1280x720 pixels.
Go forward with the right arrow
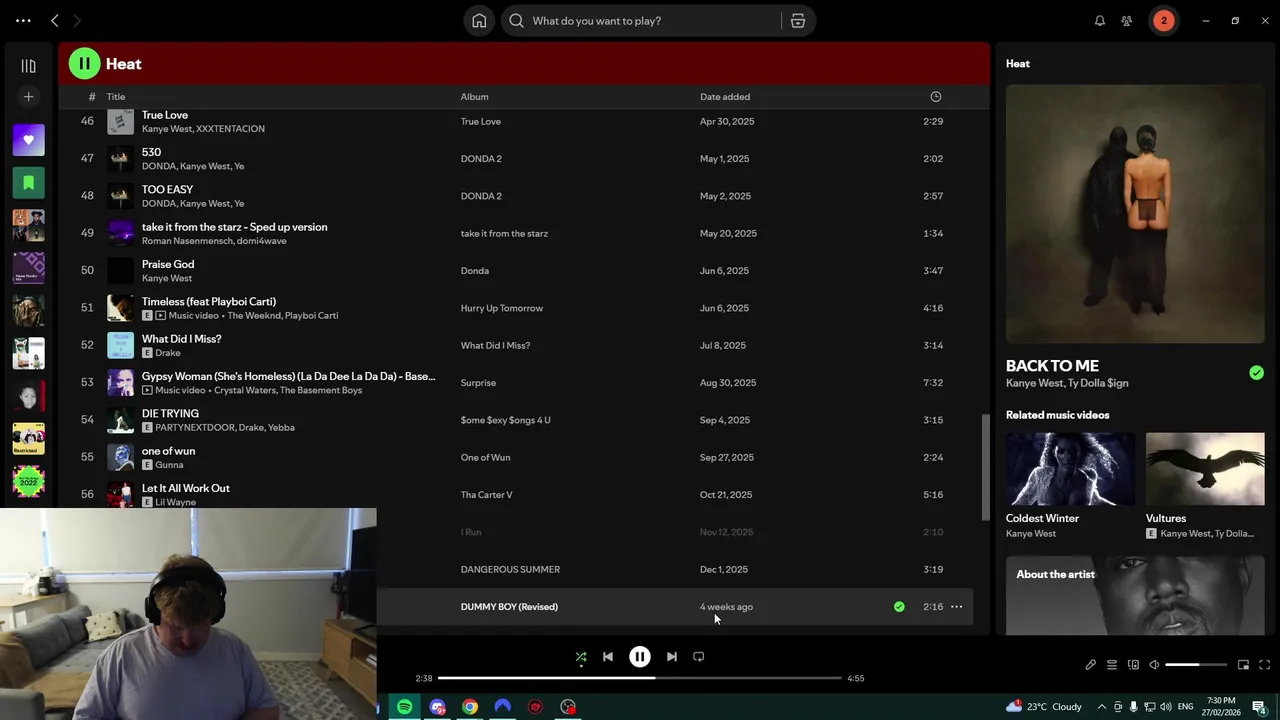pos(77,20)
